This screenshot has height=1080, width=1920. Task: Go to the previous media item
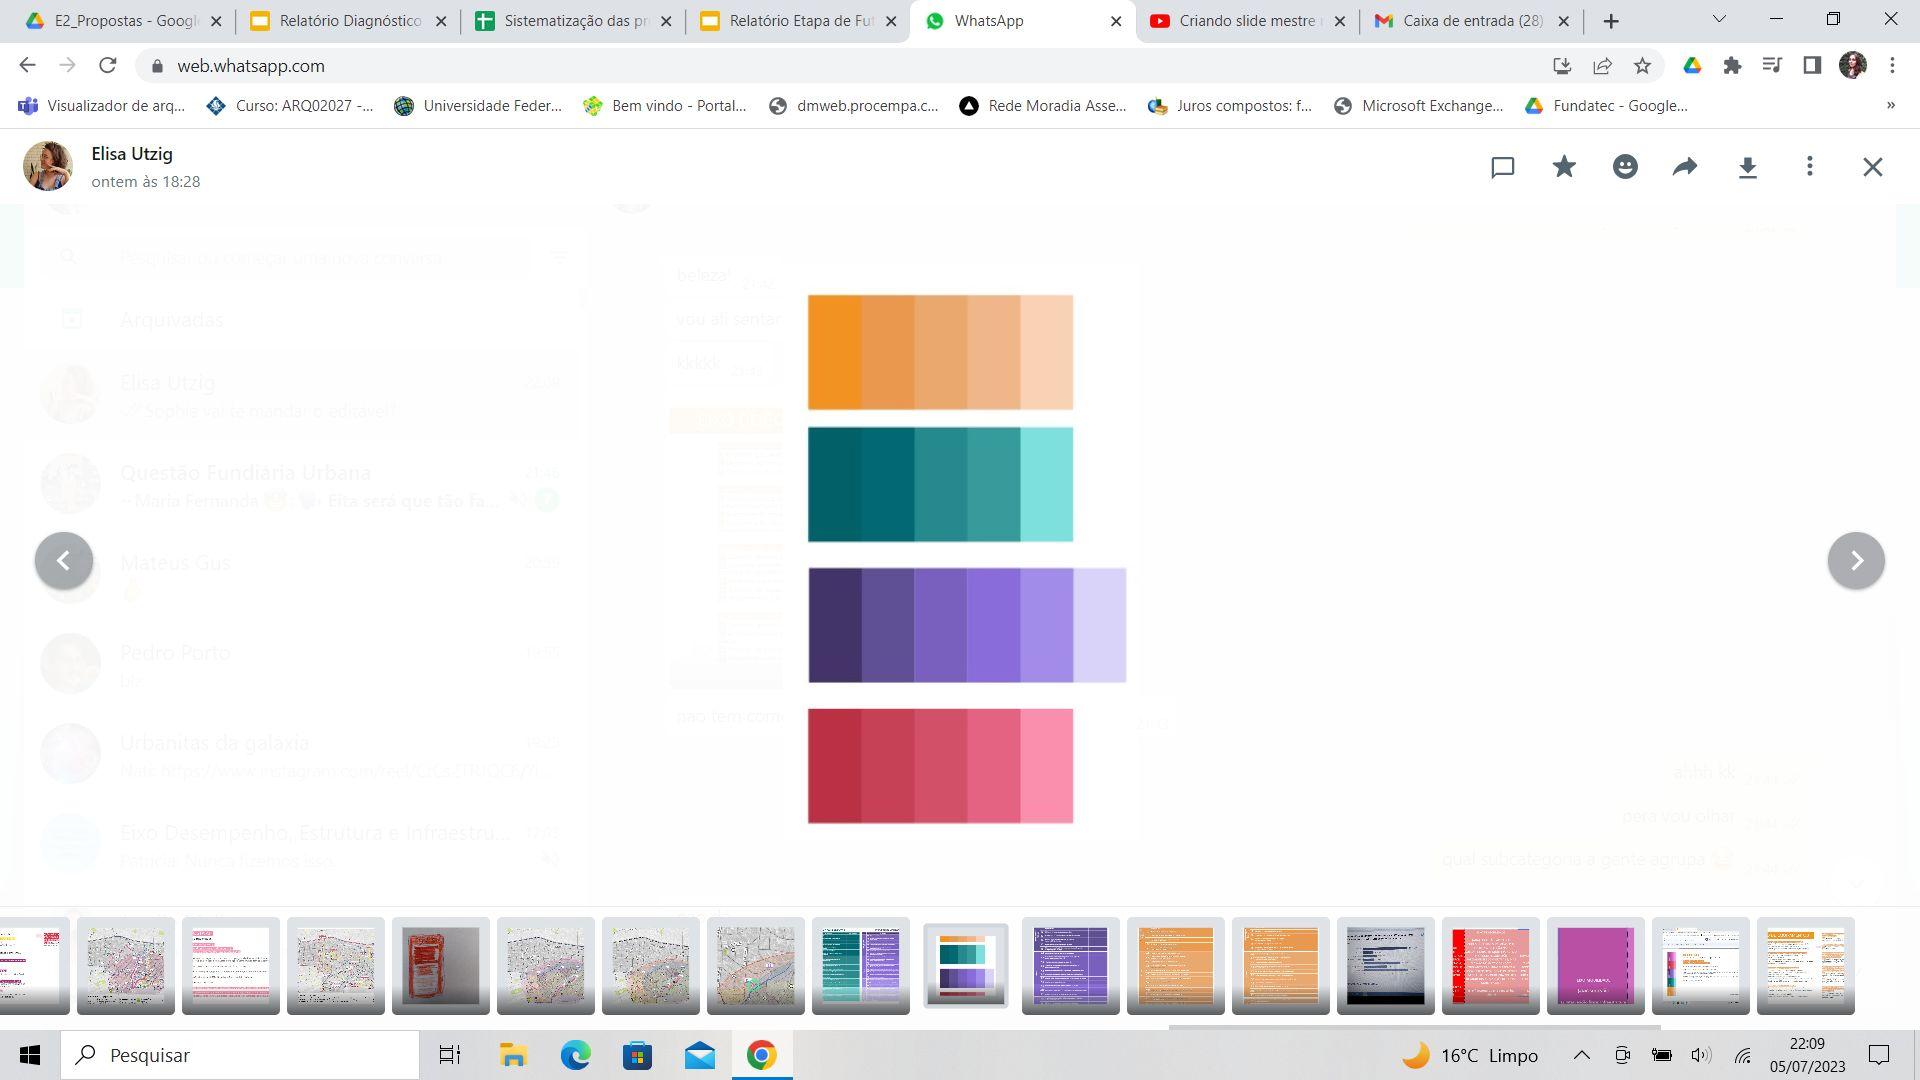coord(64,560)
